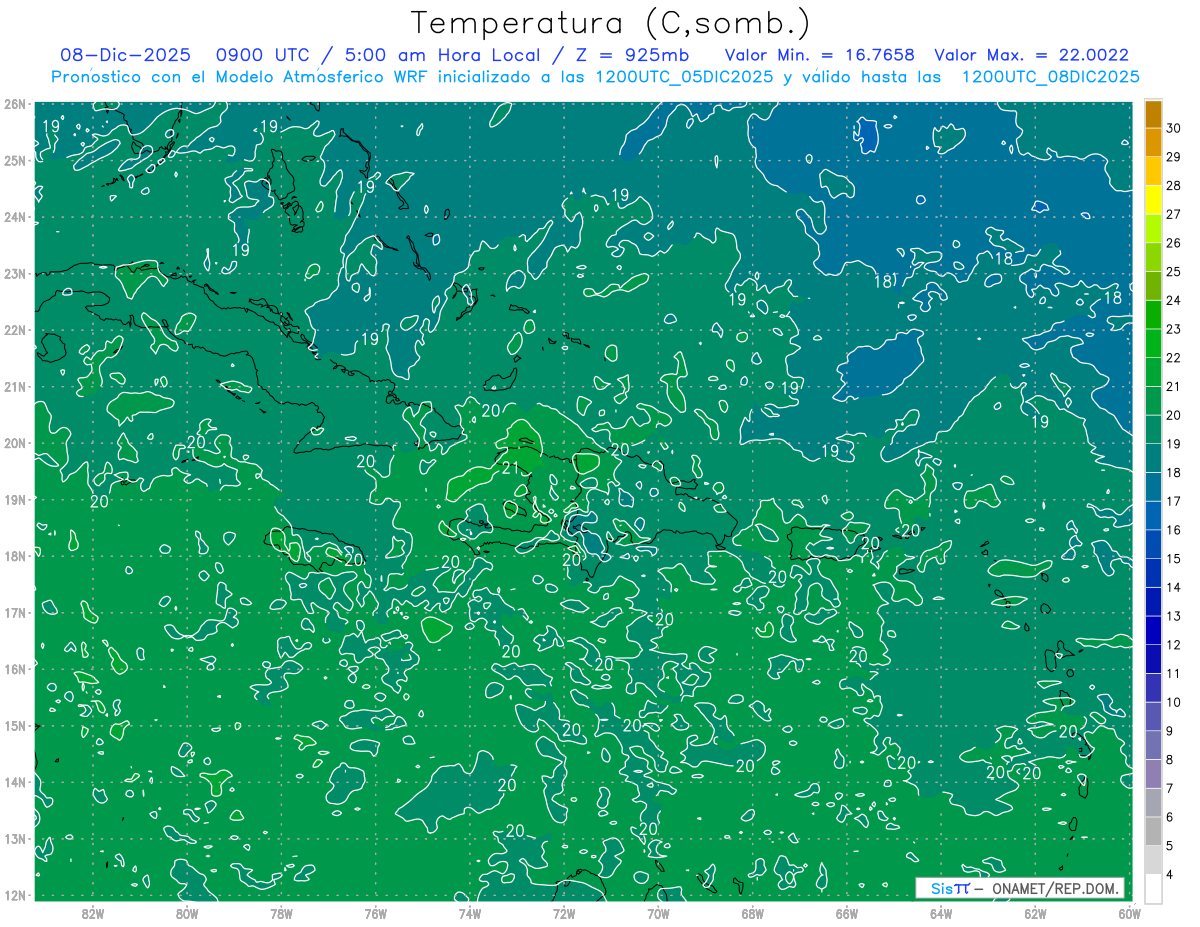Click the '66W' longitude axis label

(846, 913)
